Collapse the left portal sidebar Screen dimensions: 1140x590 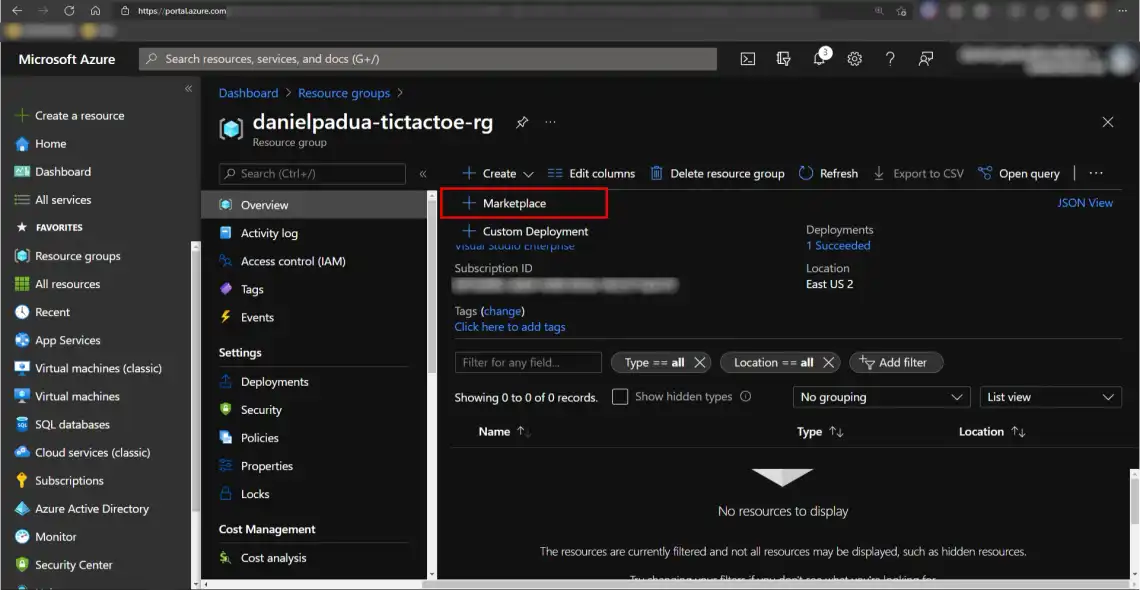point(188,89)
